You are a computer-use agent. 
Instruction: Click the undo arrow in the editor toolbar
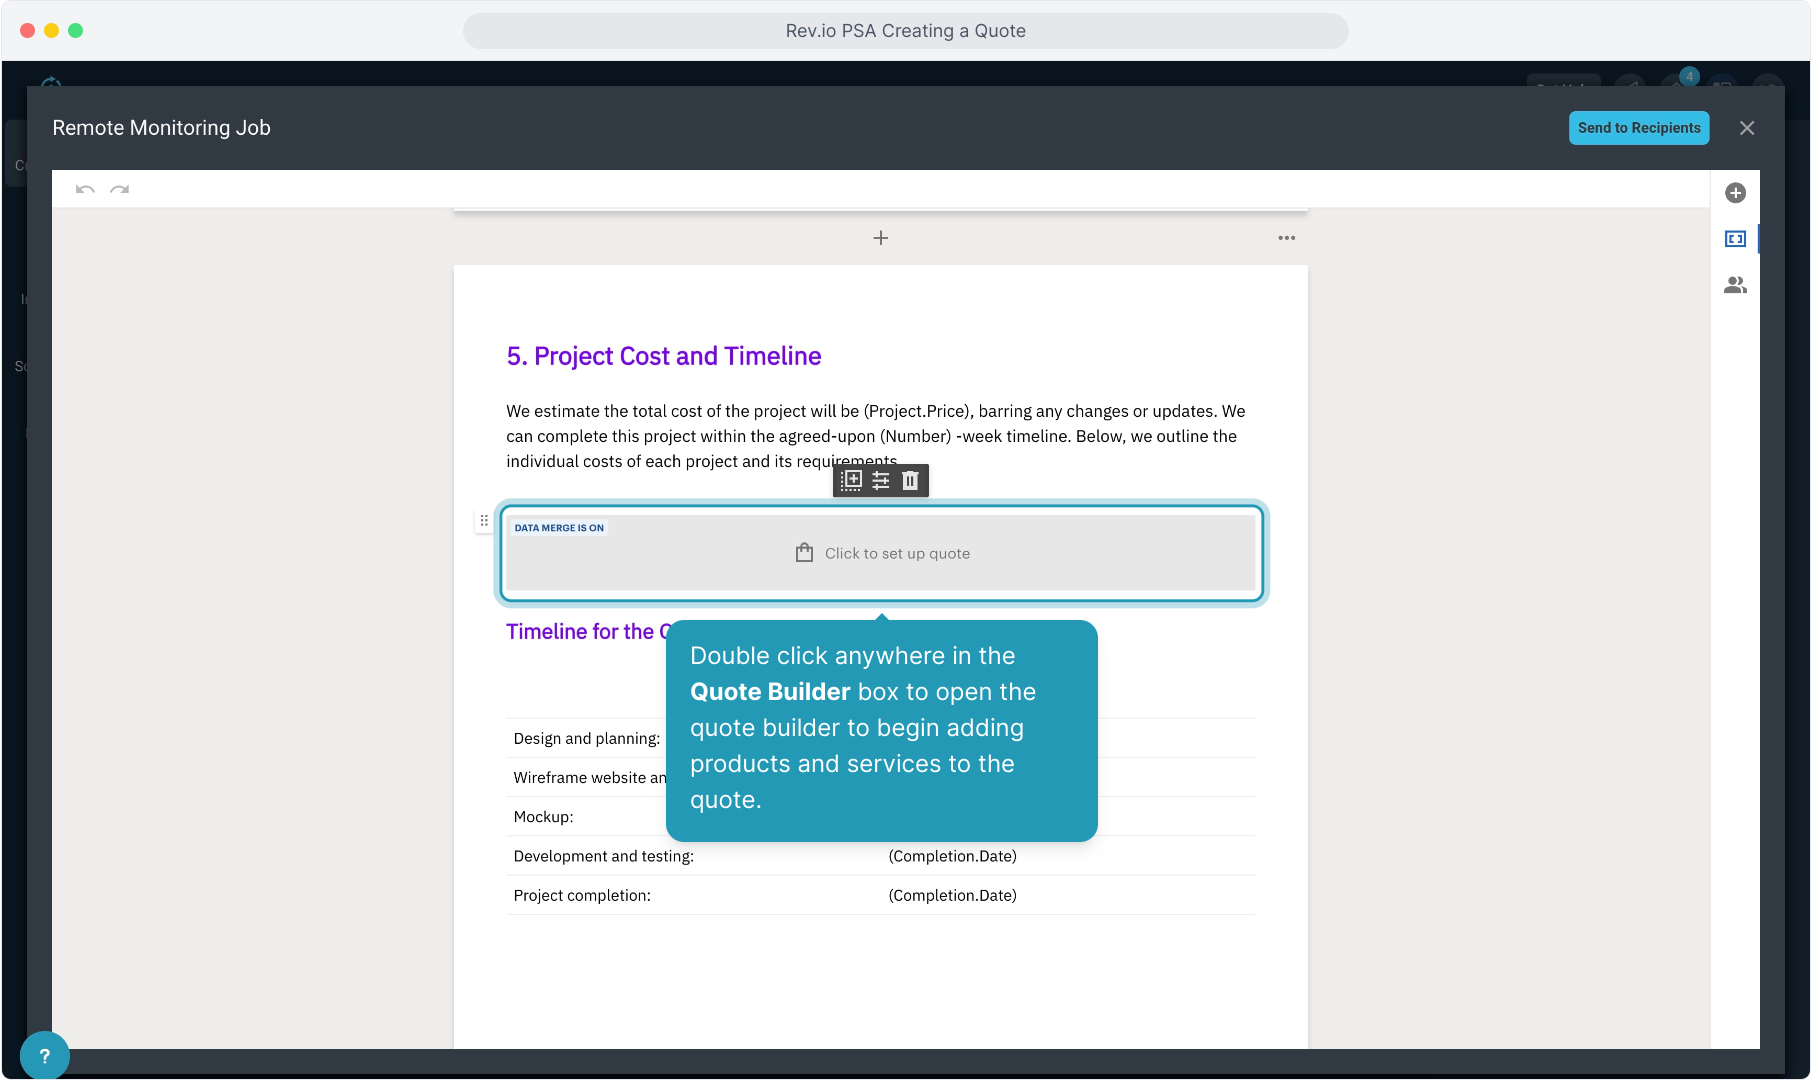(x=85, y=189)
